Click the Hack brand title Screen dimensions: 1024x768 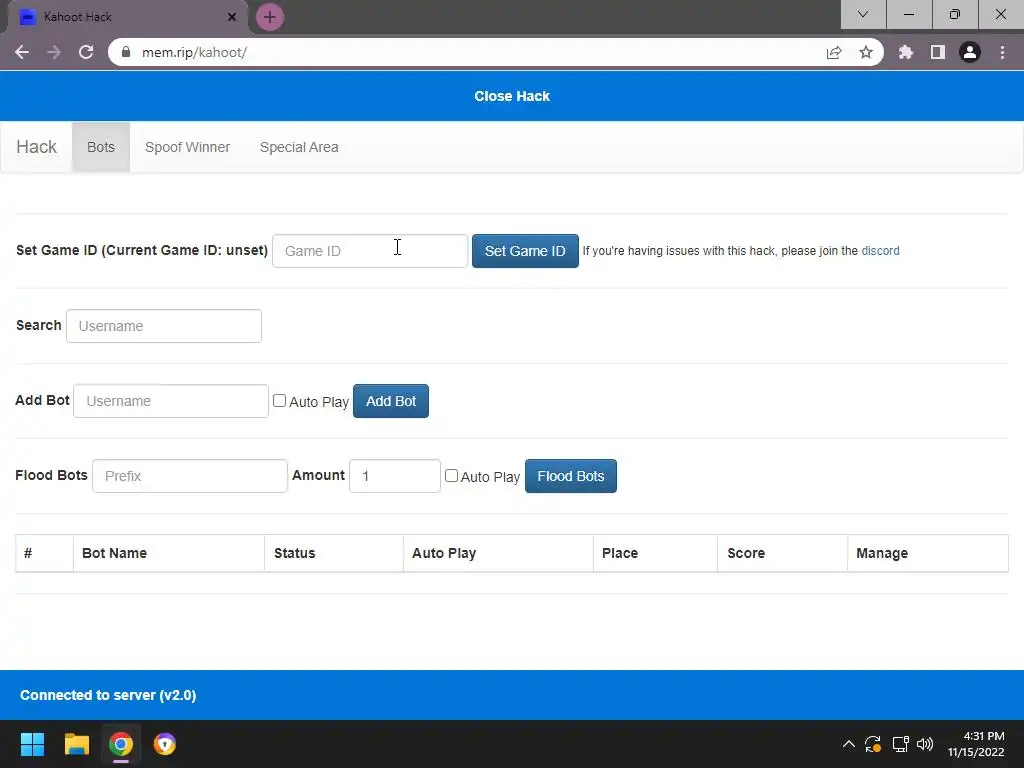[x=37, y=147]
